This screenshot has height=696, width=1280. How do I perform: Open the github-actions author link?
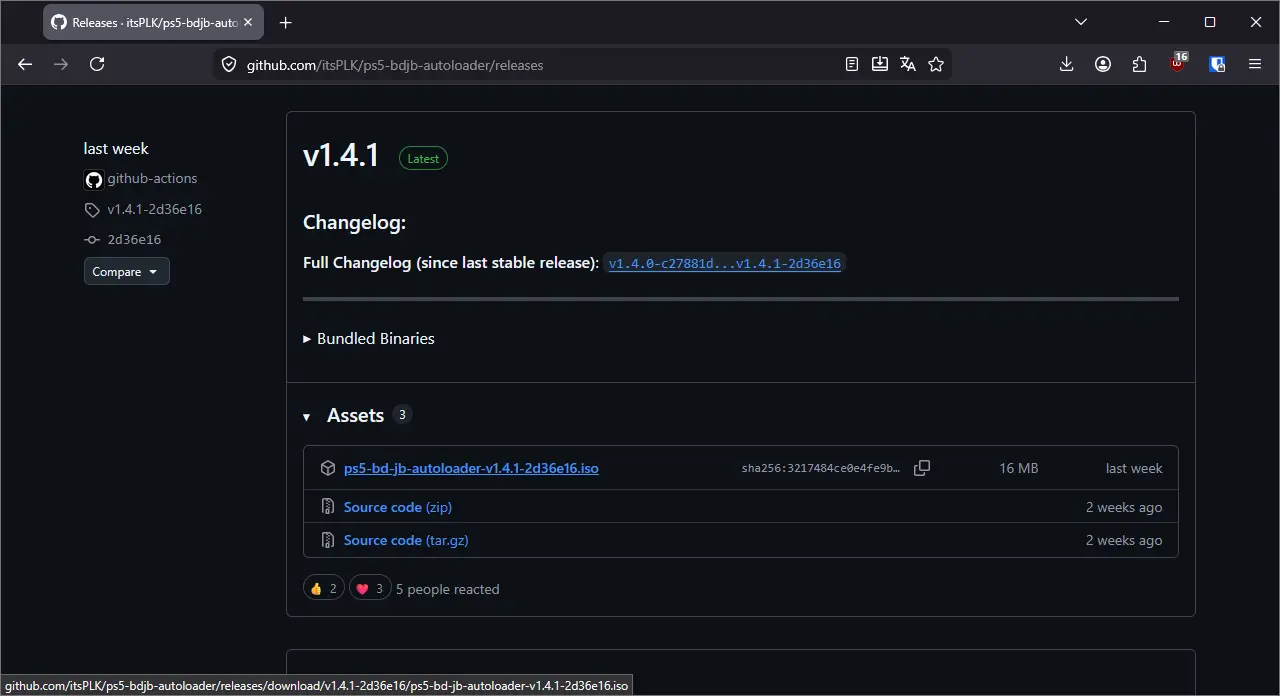click(x=152, y=178)
